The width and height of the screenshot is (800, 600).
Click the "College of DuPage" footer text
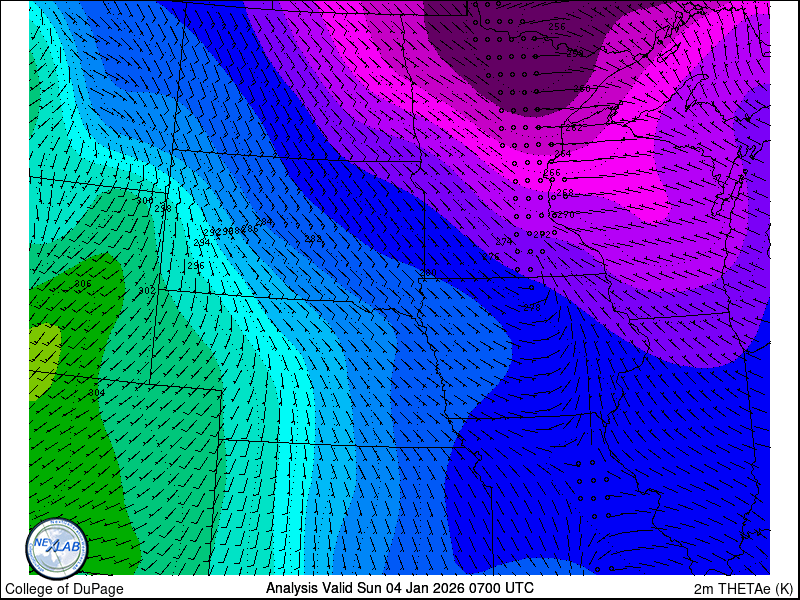[x=64, y=589]
